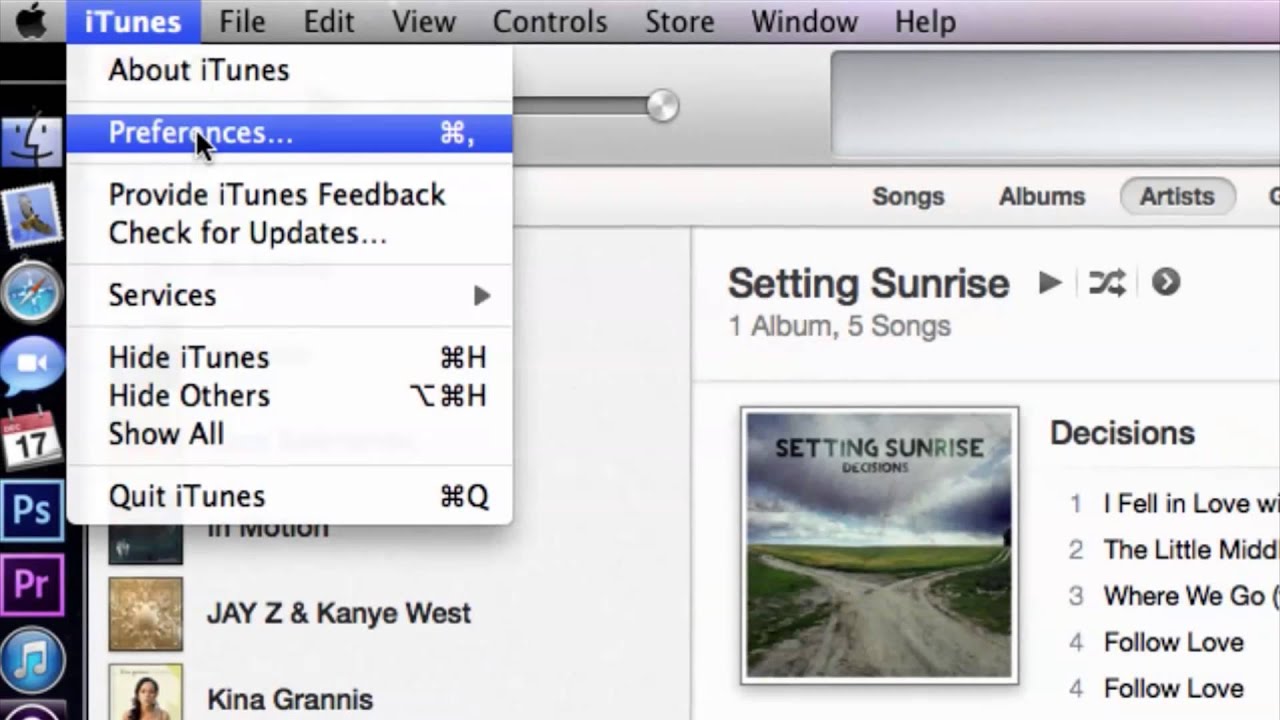Open the View menu
The image size is (1280, 720).
tap(424, 21)
